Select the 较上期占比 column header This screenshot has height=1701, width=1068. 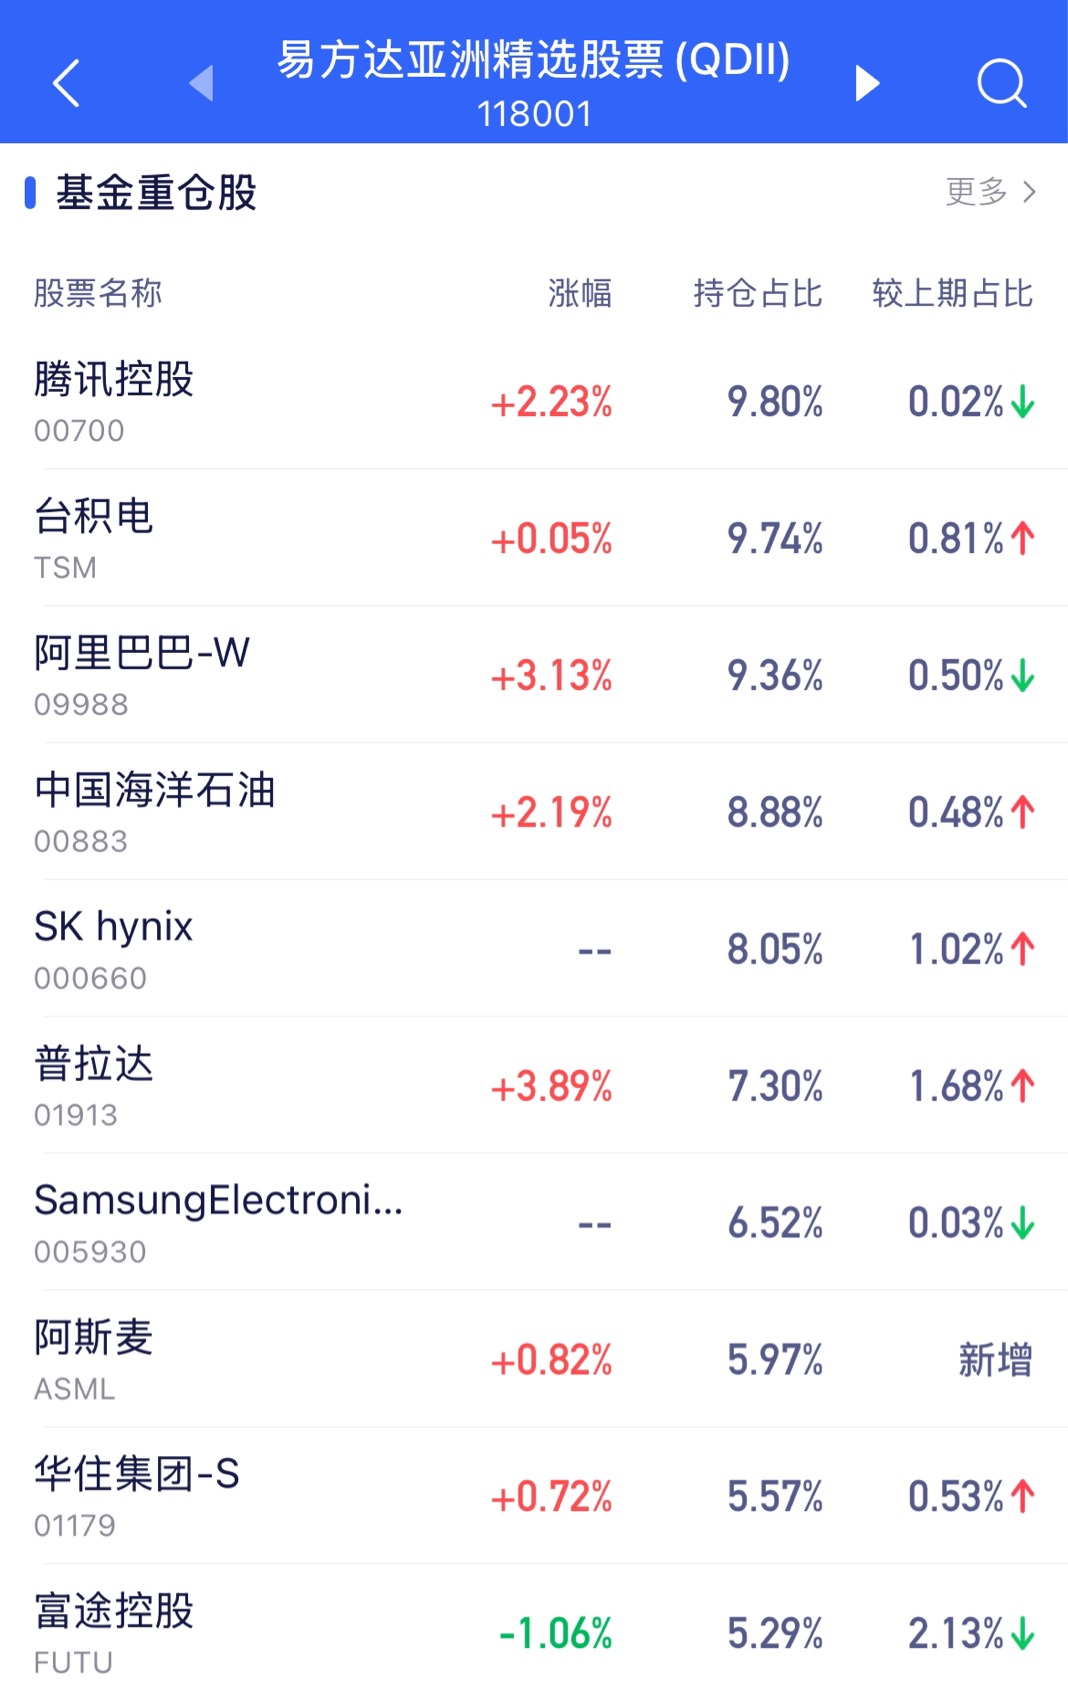[952, 293]
